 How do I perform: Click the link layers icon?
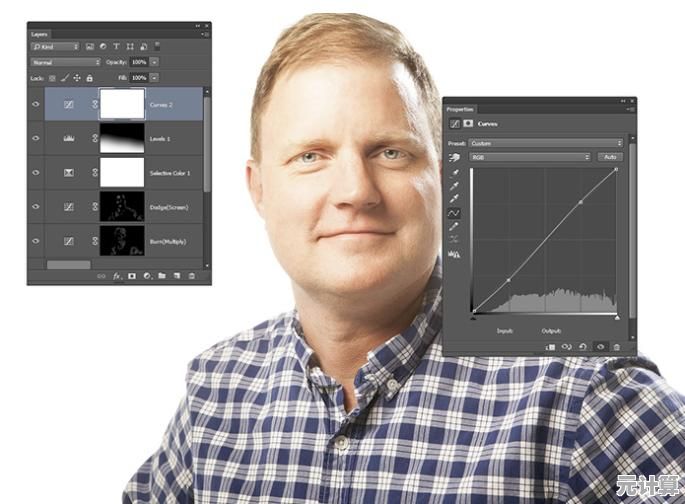[x=101, y=276]
